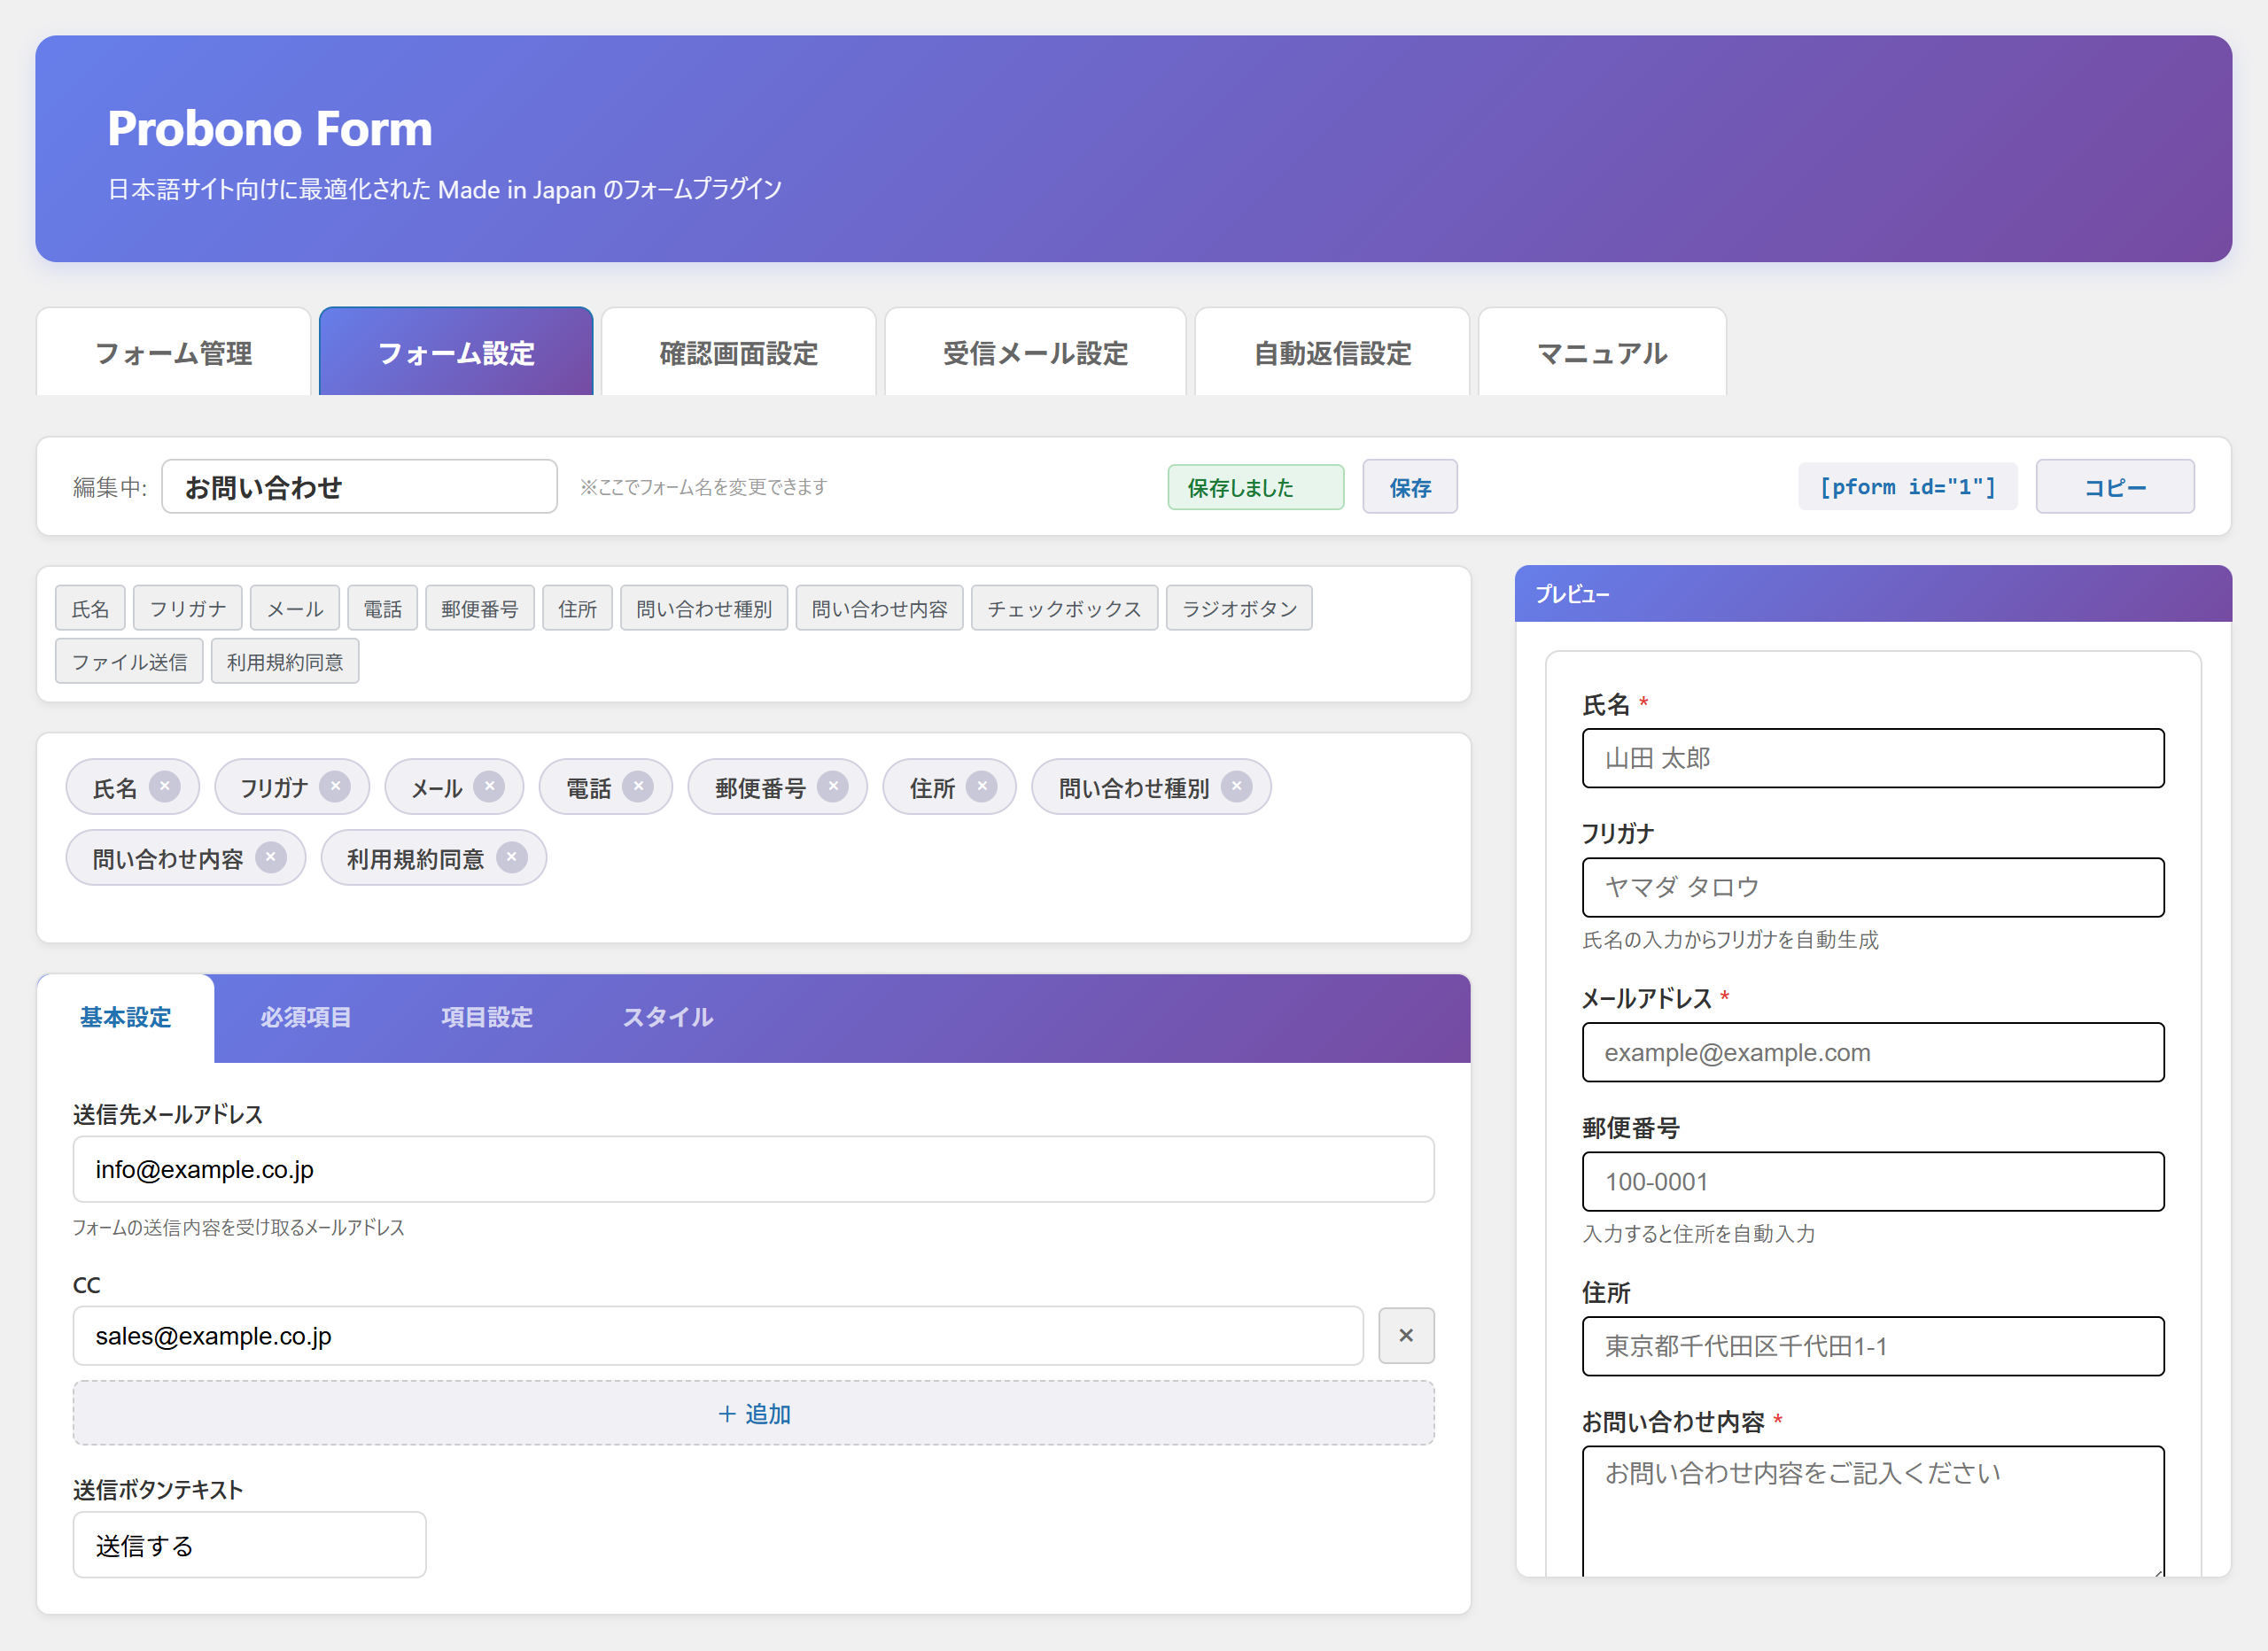
Task: Remove the 郵便番号 field chip via x
Action: (x=833, y=787)
